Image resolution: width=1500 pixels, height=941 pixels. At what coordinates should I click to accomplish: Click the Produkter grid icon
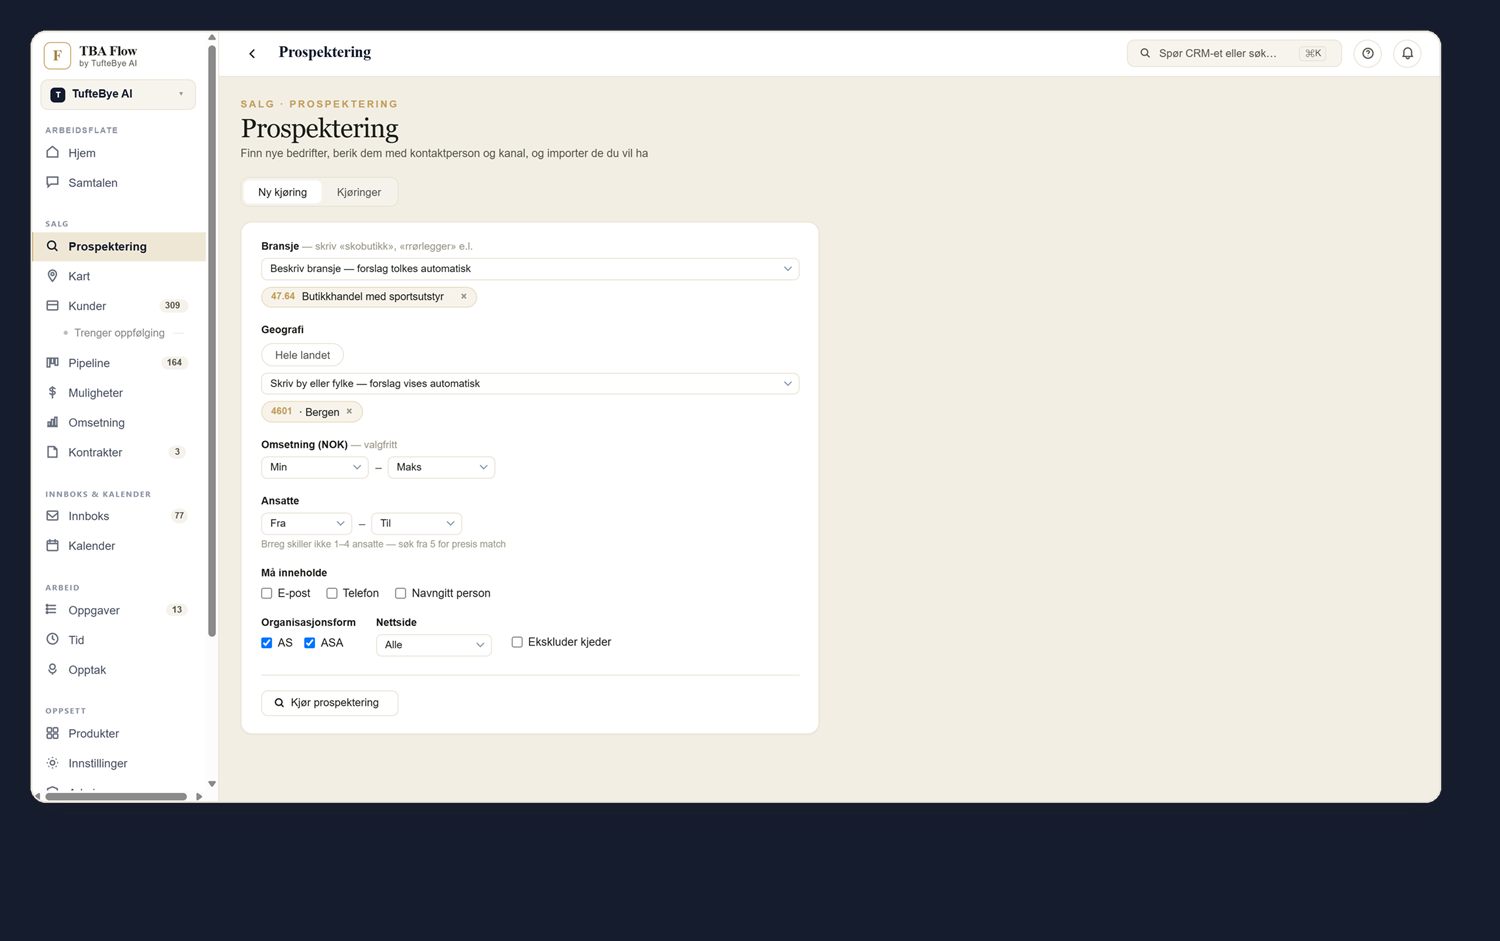point(53,733)
